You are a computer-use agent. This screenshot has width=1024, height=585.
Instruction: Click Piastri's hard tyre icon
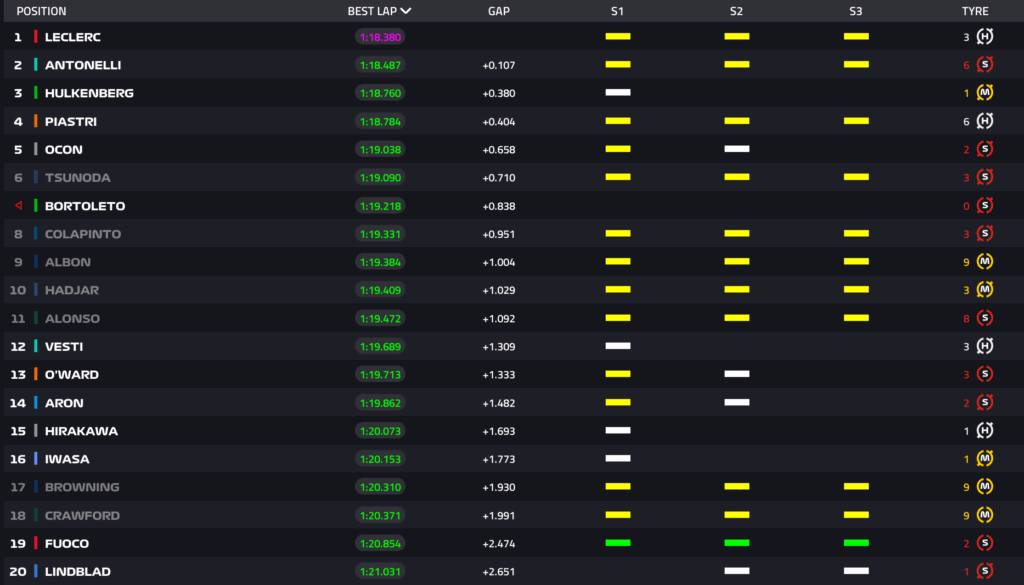pyautogui.click(x=985, y=121)
